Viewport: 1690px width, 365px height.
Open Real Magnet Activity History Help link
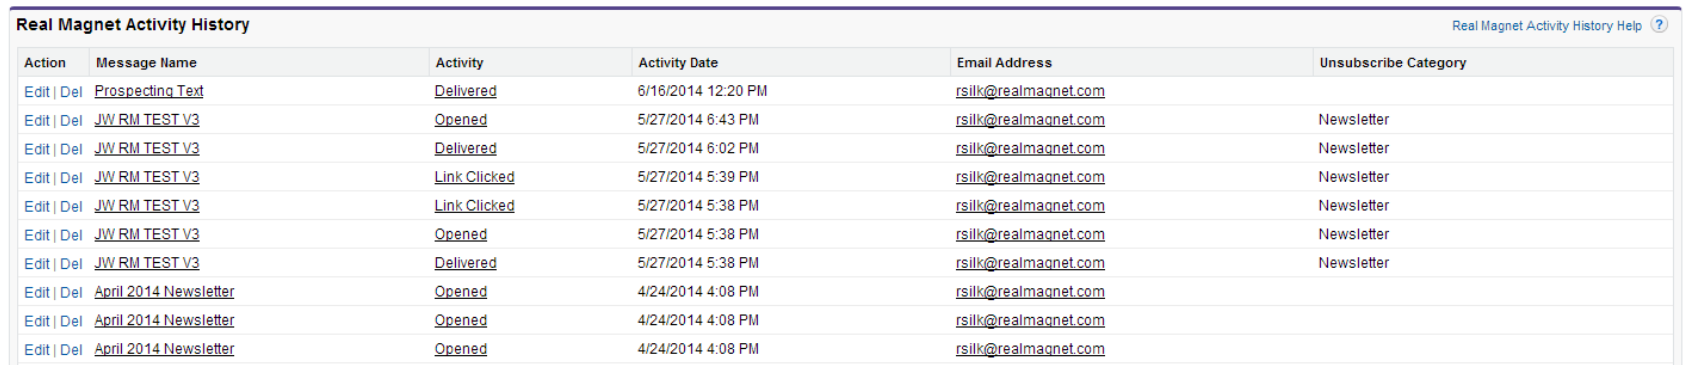pos(1546,26)
